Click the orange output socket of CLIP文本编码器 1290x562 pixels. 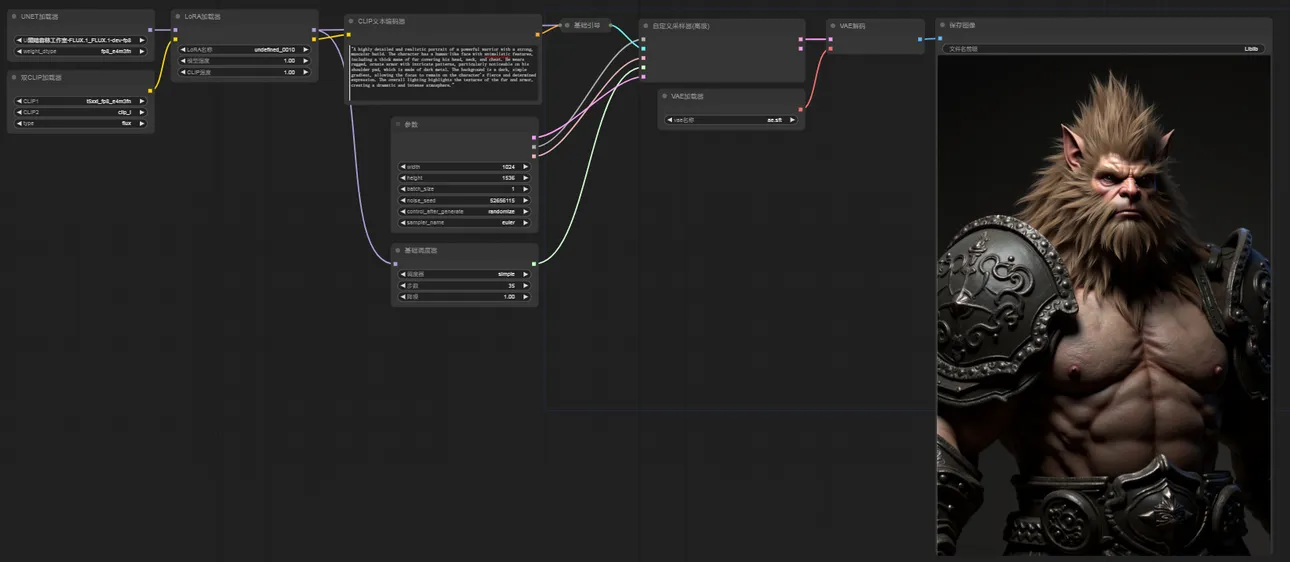click(537, 34)
